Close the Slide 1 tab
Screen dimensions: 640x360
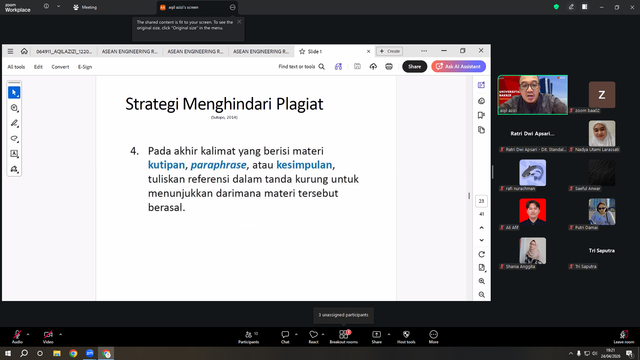pos(368,51)
